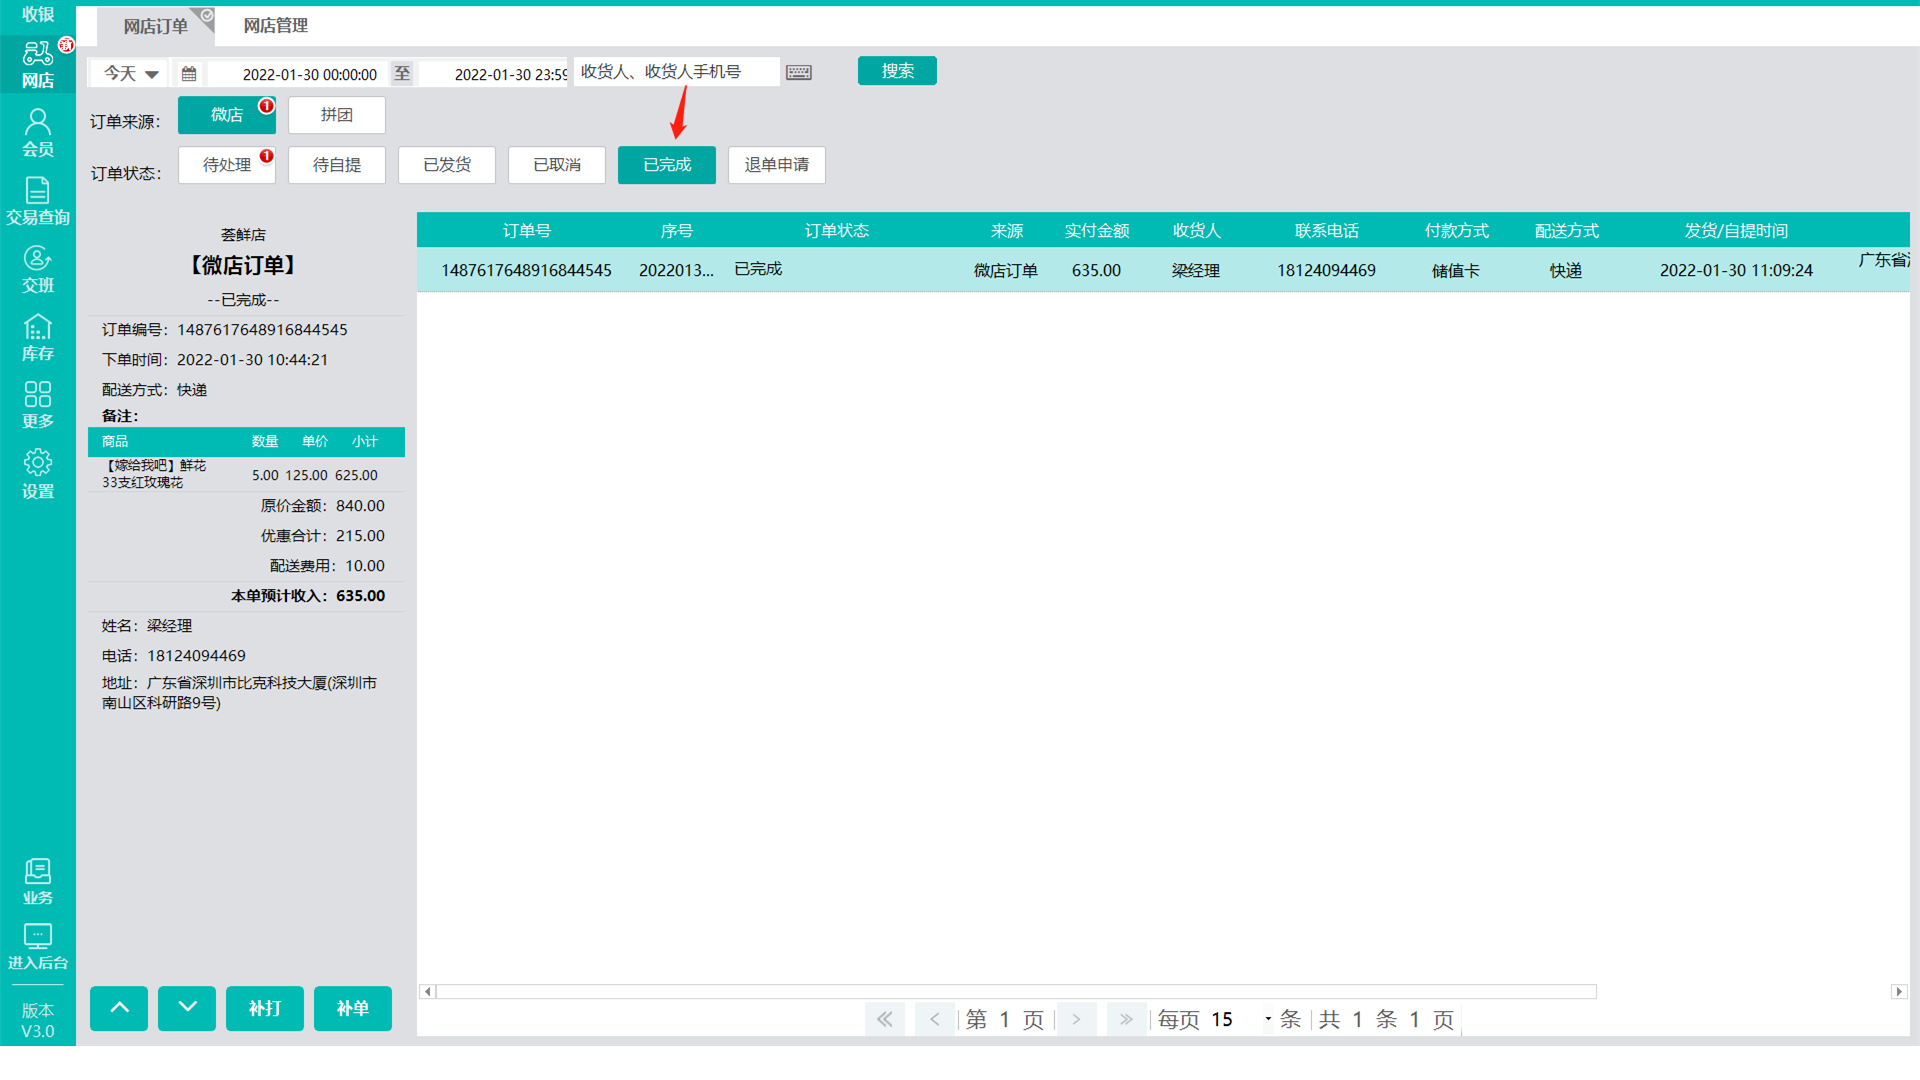Screen dimensions: 1920x1080
Task: Click the down arrow button in receipt panel
Action: (x=187, y=1008)
